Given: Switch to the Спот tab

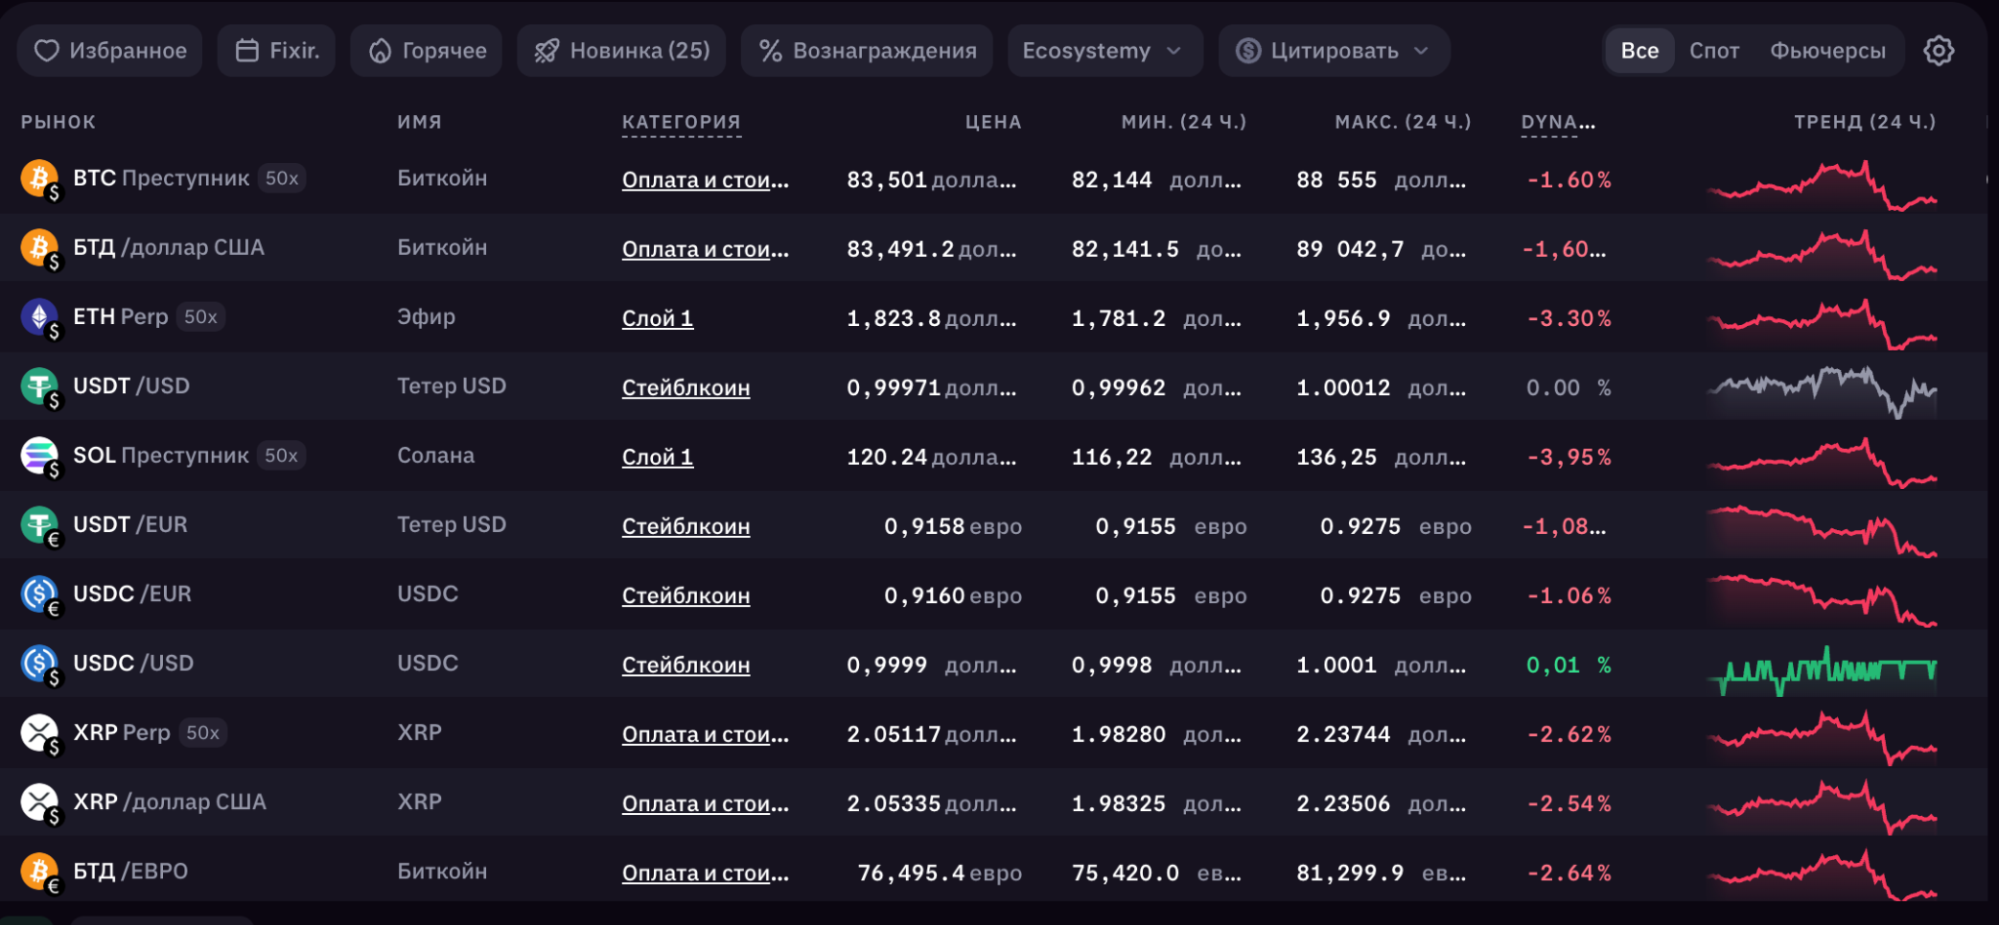Looking at the screenshot, I should (x=1714, y=51).
